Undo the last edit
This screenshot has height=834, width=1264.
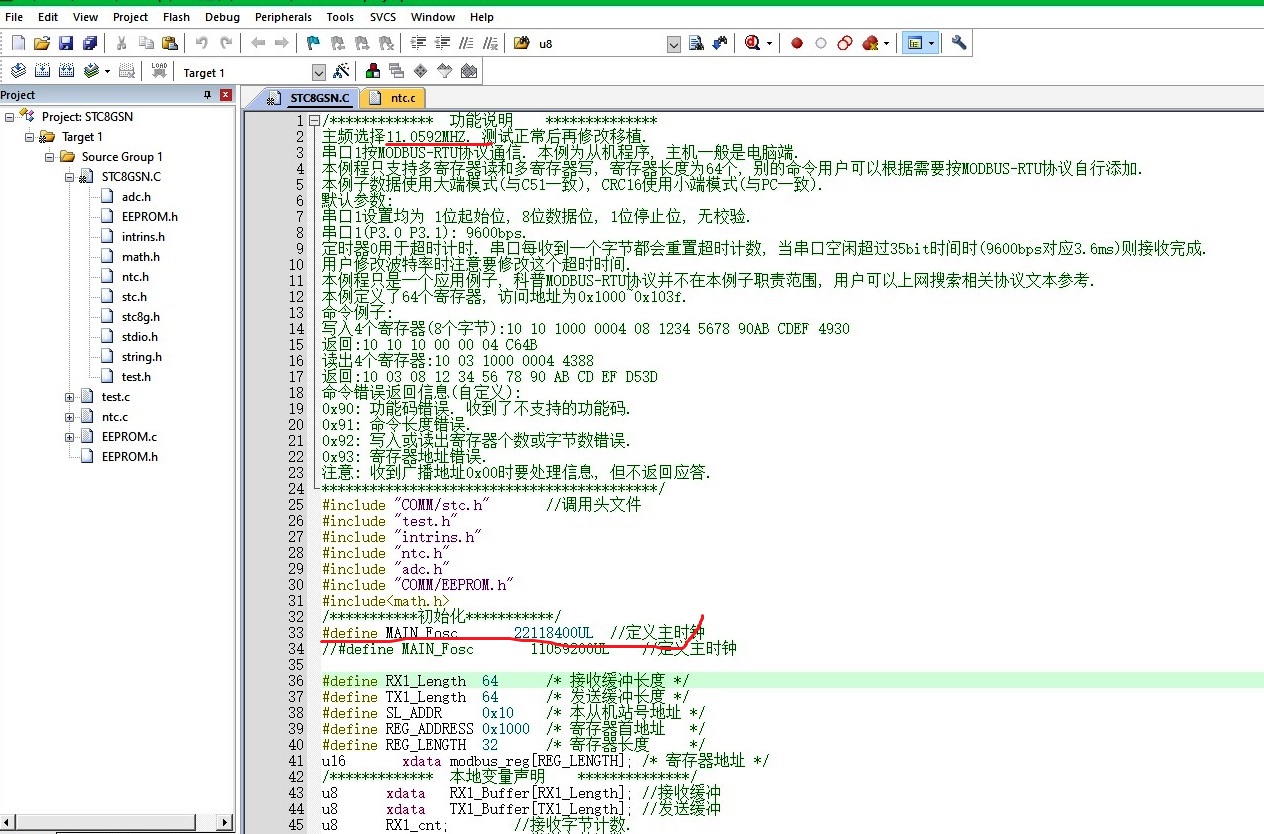click(201, 43)
